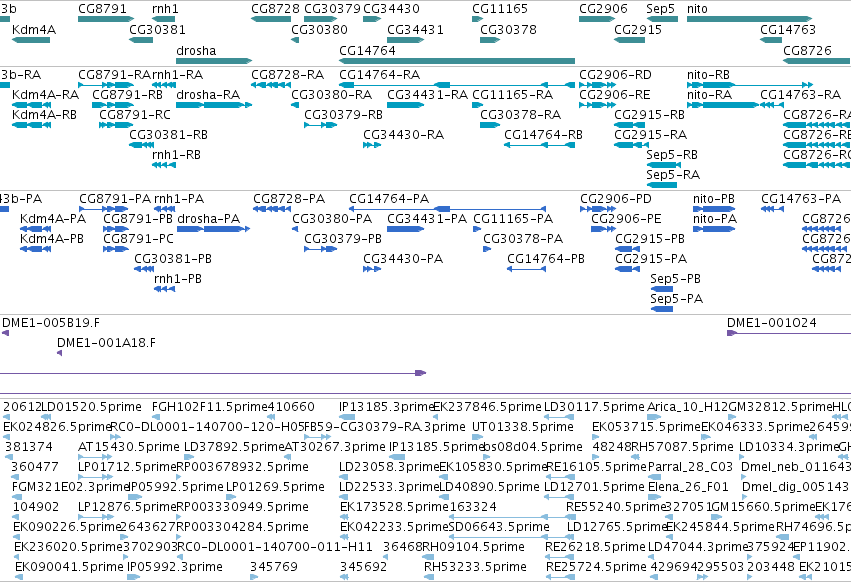Select the DME1-001024 feature label
The image size is (851, 582).
click(x=772, y=323)
